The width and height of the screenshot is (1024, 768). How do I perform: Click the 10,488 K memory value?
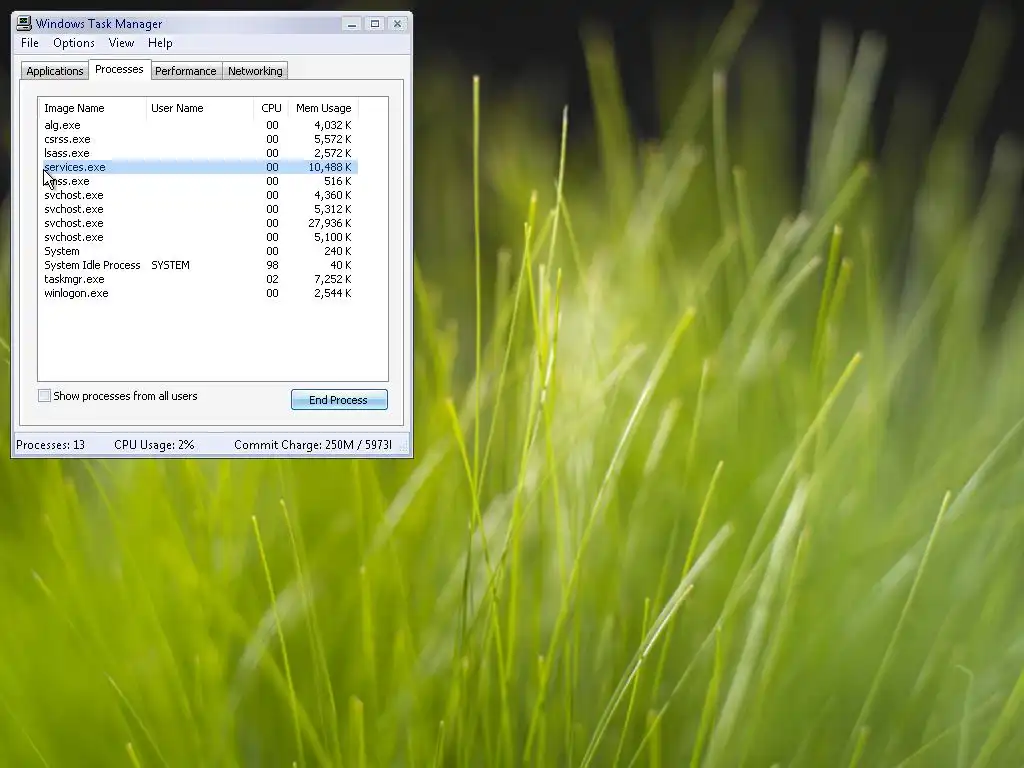[x=330, y=167]
